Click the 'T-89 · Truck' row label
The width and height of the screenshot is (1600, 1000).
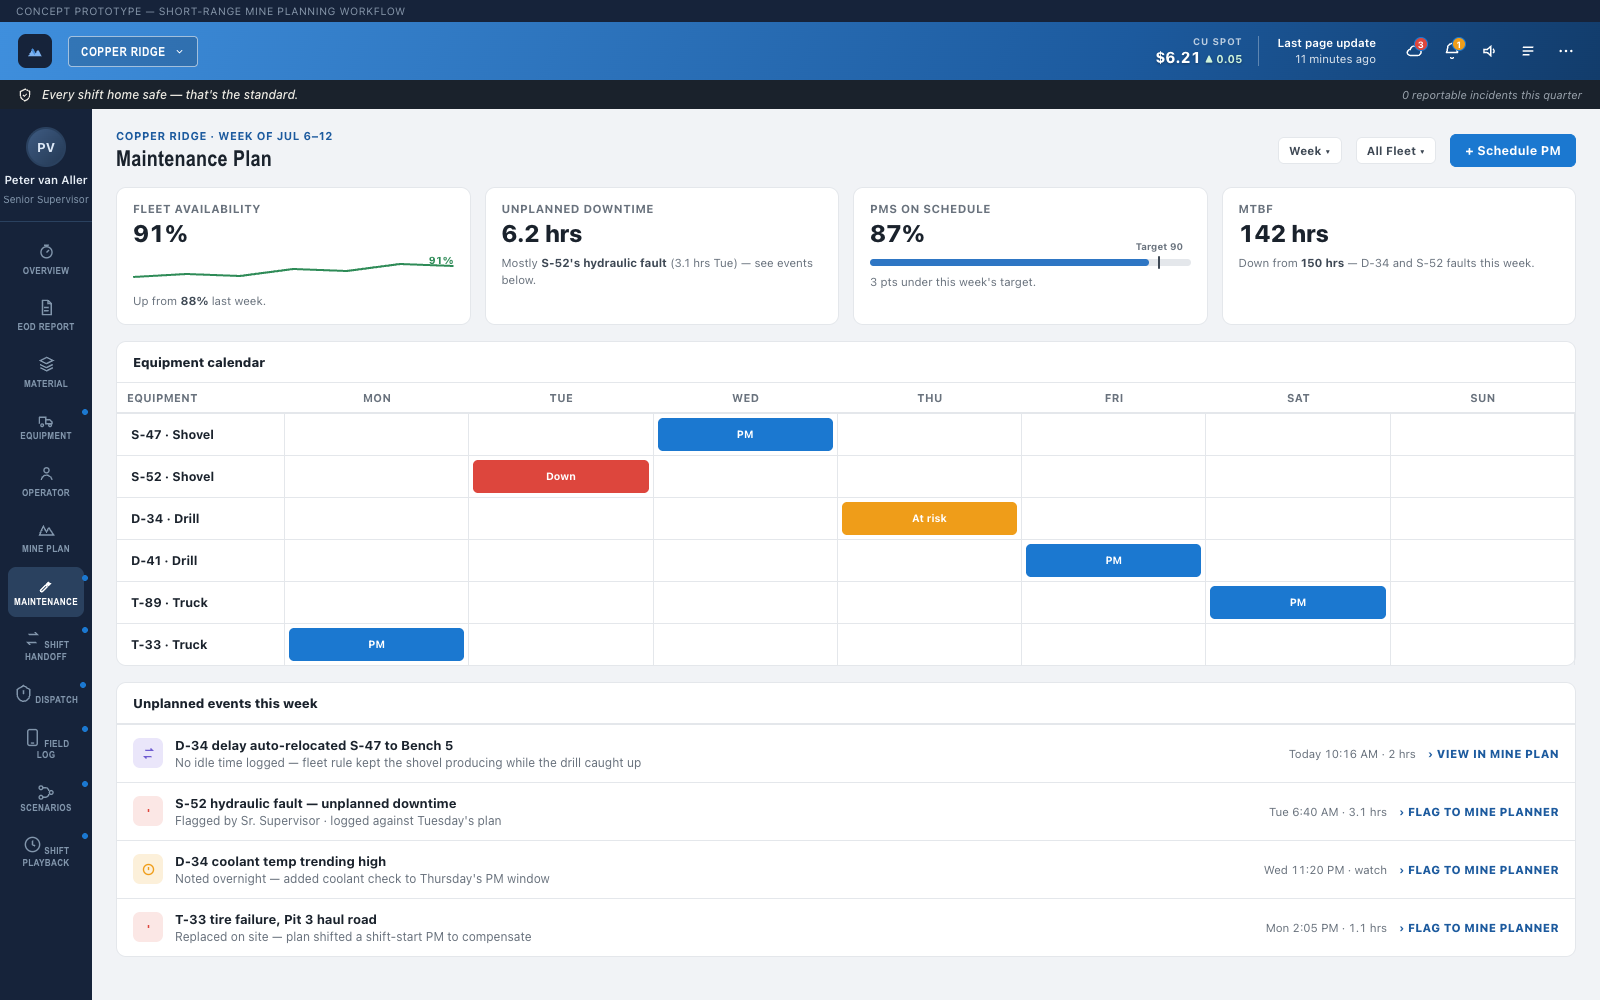(169, 603)
